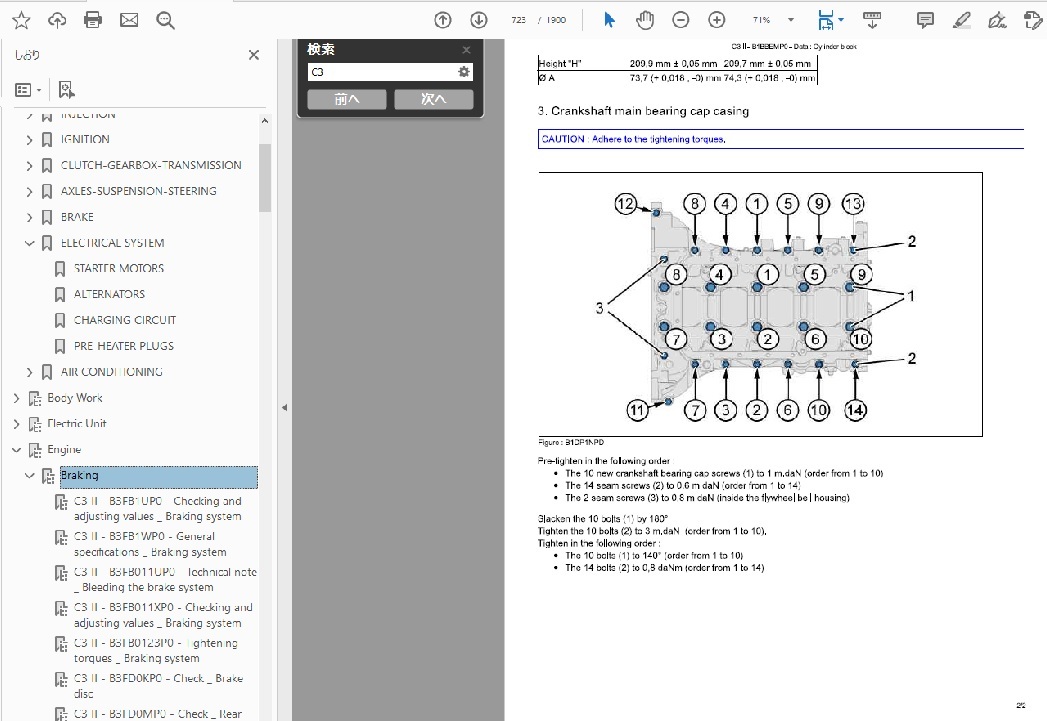Open the ALTERNATORS bookmark
The image size is (1047, 721).
tap(110, 294)
